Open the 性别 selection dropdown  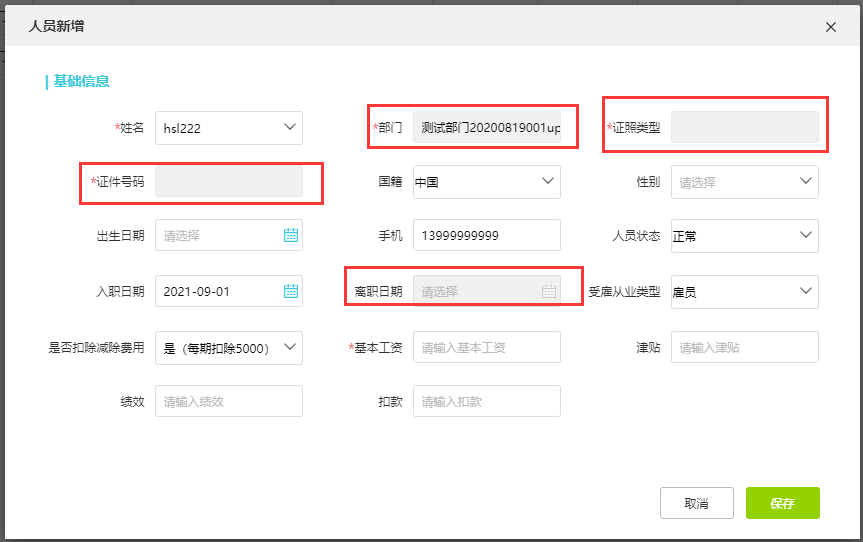806,181
